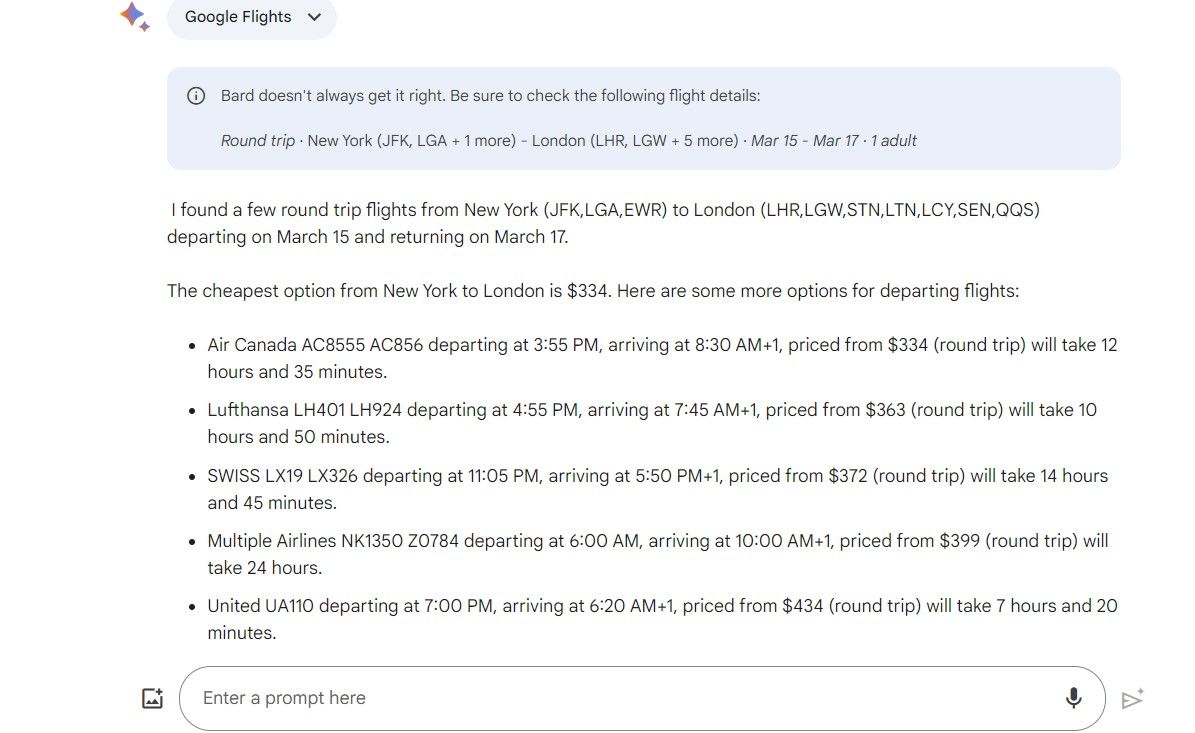Click the "I found a few round trip flights" paragraph
Screen dimensions: 1195x733
click(605, 224)
